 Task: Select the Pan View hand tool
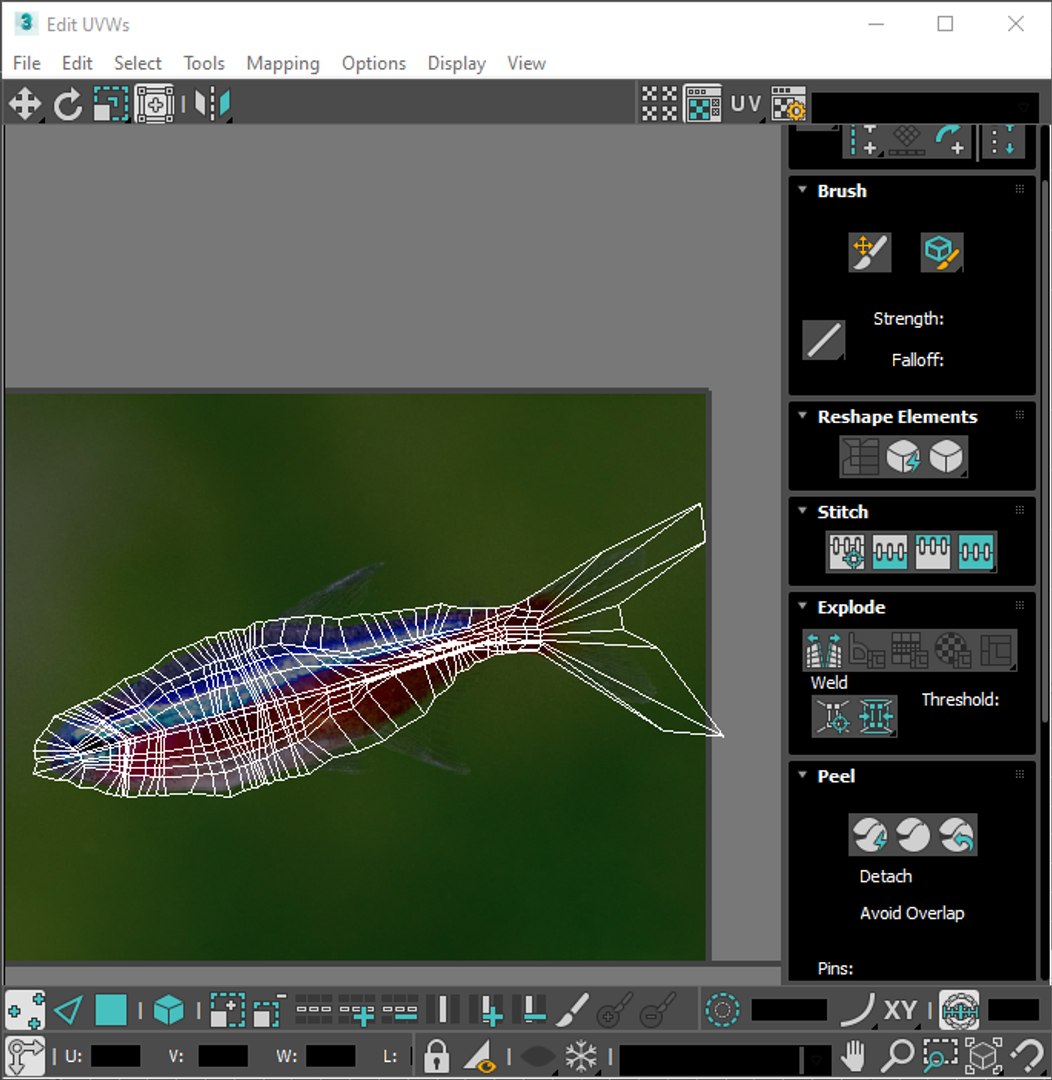point(853,1055)
